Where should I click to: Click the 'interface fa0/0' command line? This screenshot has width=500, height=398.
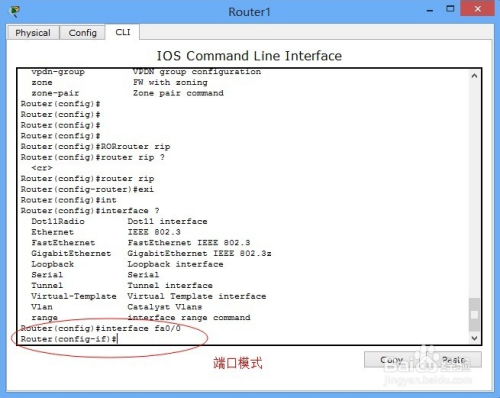[101, 328]
